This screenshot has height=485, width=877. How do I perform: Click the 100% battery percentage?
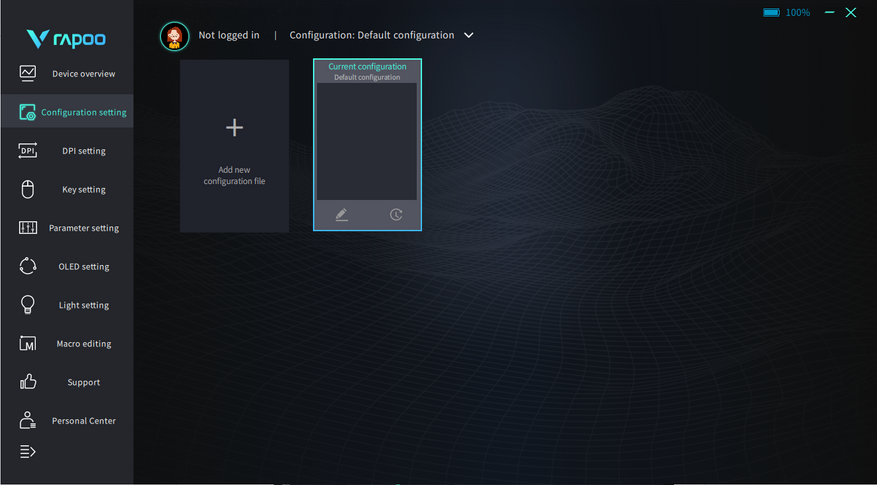[x=798, y=12]
